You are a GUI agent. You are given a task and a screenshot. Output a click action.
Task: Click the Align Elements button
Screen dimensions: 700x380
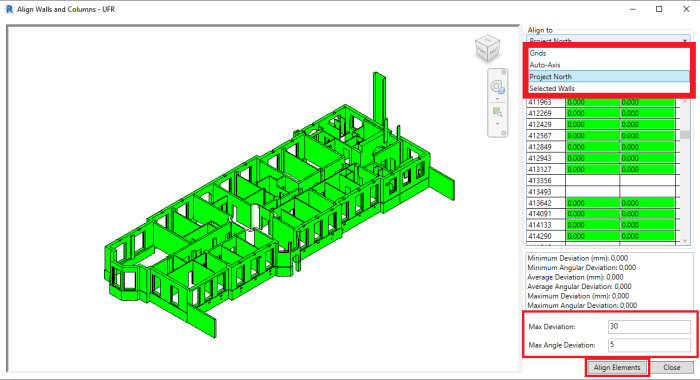(617, 367)
